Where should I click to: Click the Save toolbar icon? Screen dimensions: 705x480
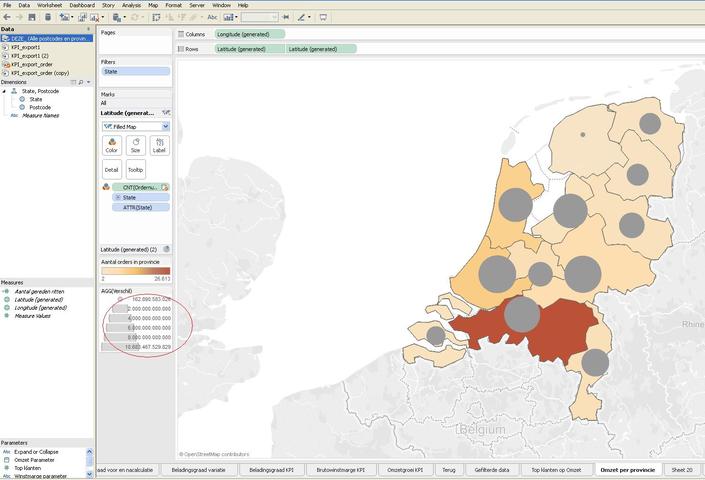(32, 17)
